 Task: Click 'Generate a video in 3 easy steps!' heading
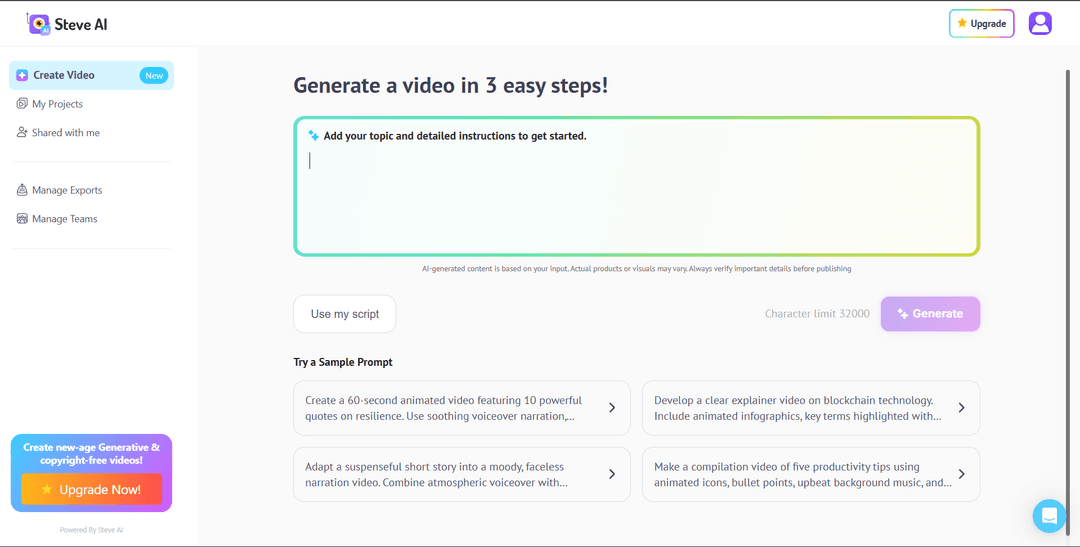click(x=450, y=85)
